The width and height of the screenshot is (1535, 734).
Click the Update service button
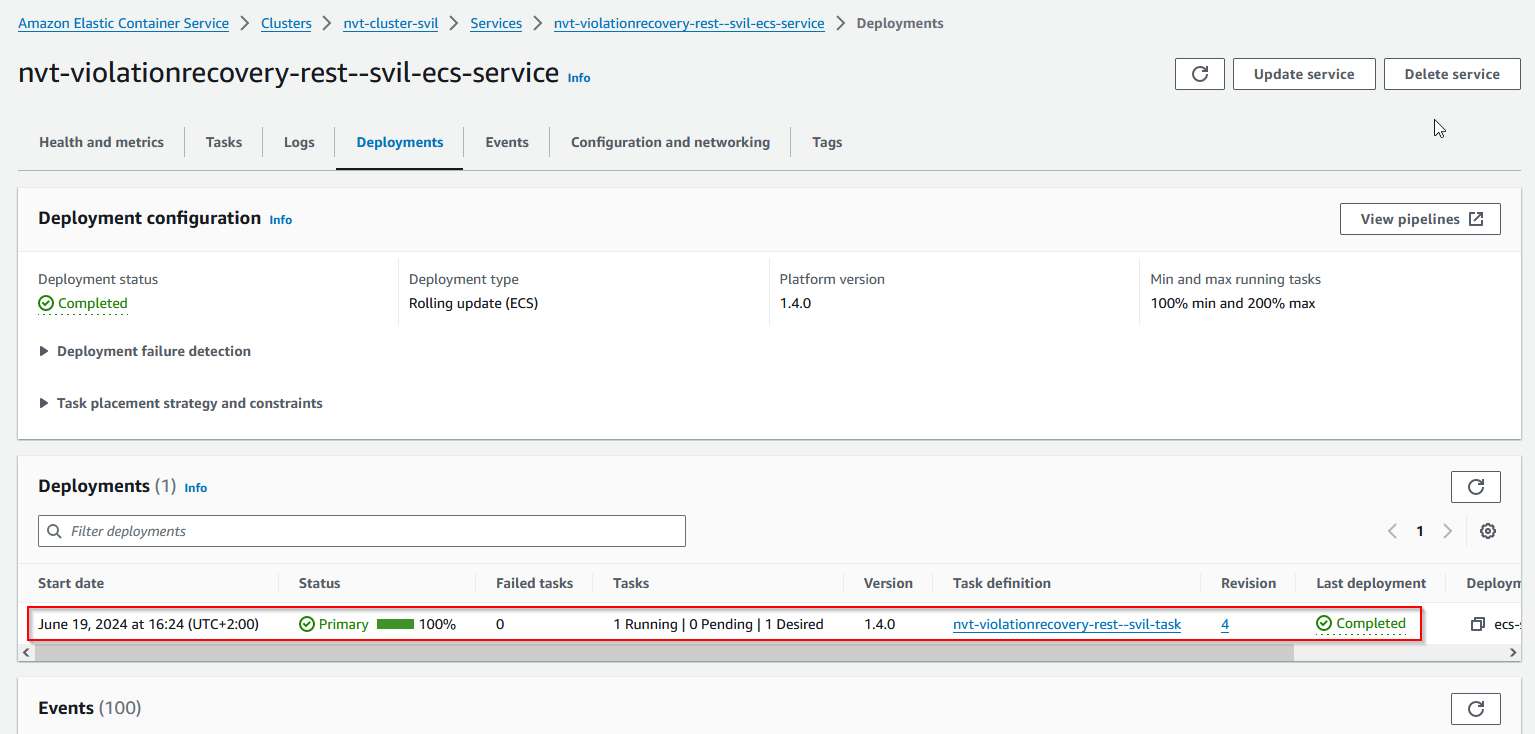[1303, 74]
